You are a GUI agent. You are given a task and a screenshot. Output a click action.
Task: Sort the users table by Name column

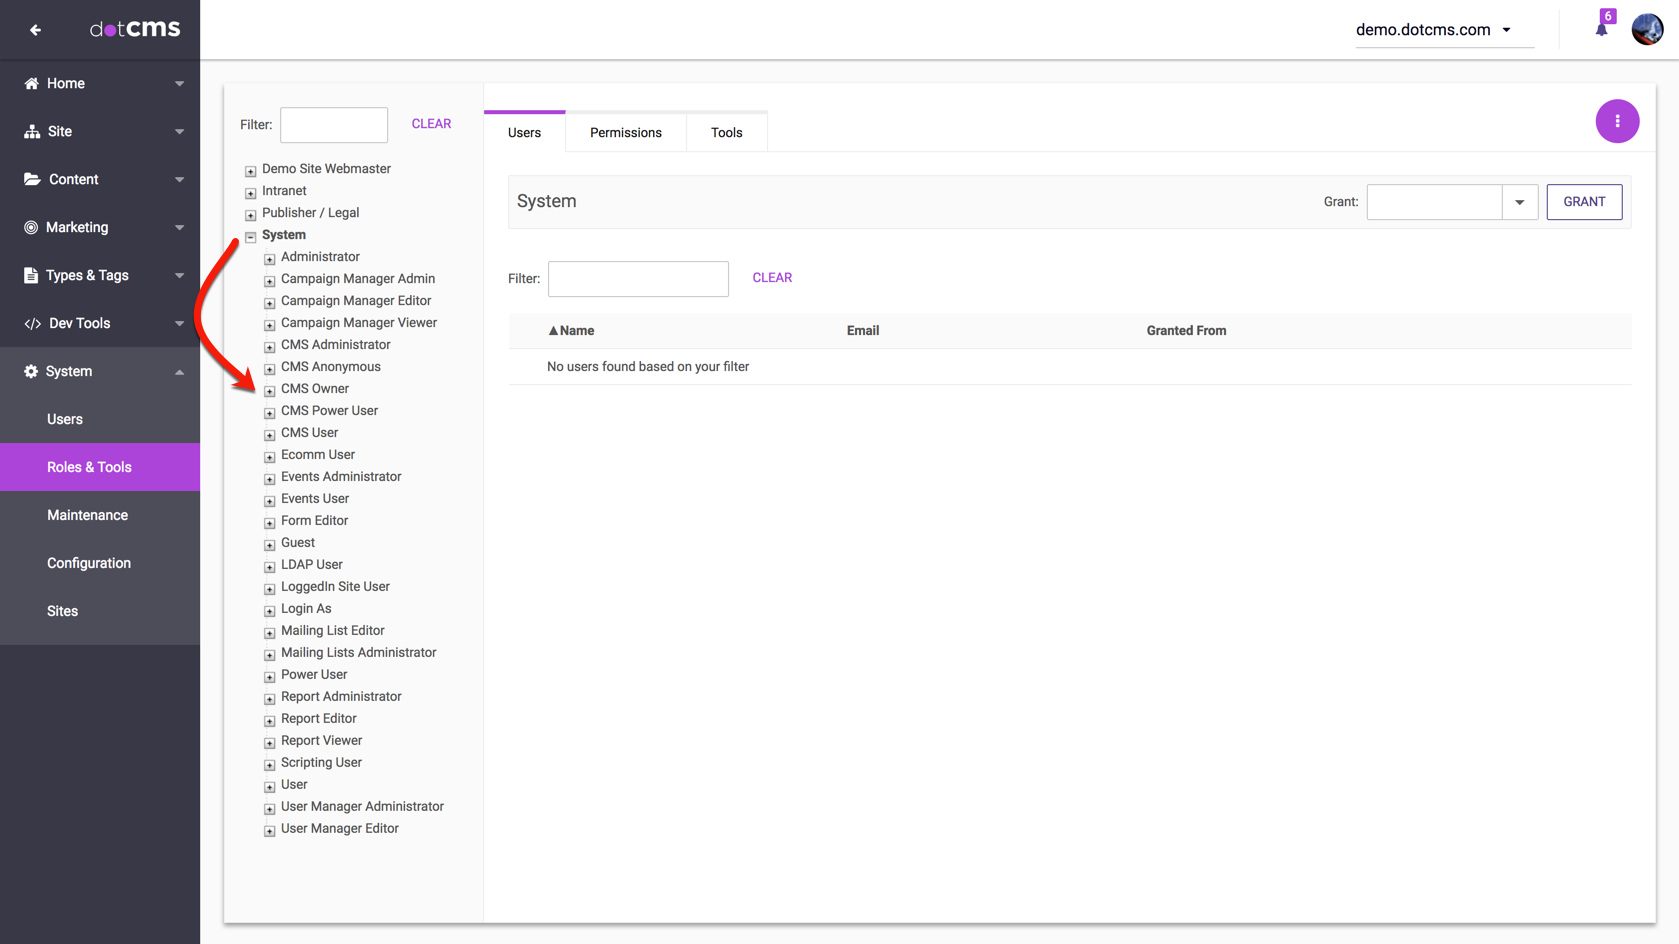[x=572, y=331]
